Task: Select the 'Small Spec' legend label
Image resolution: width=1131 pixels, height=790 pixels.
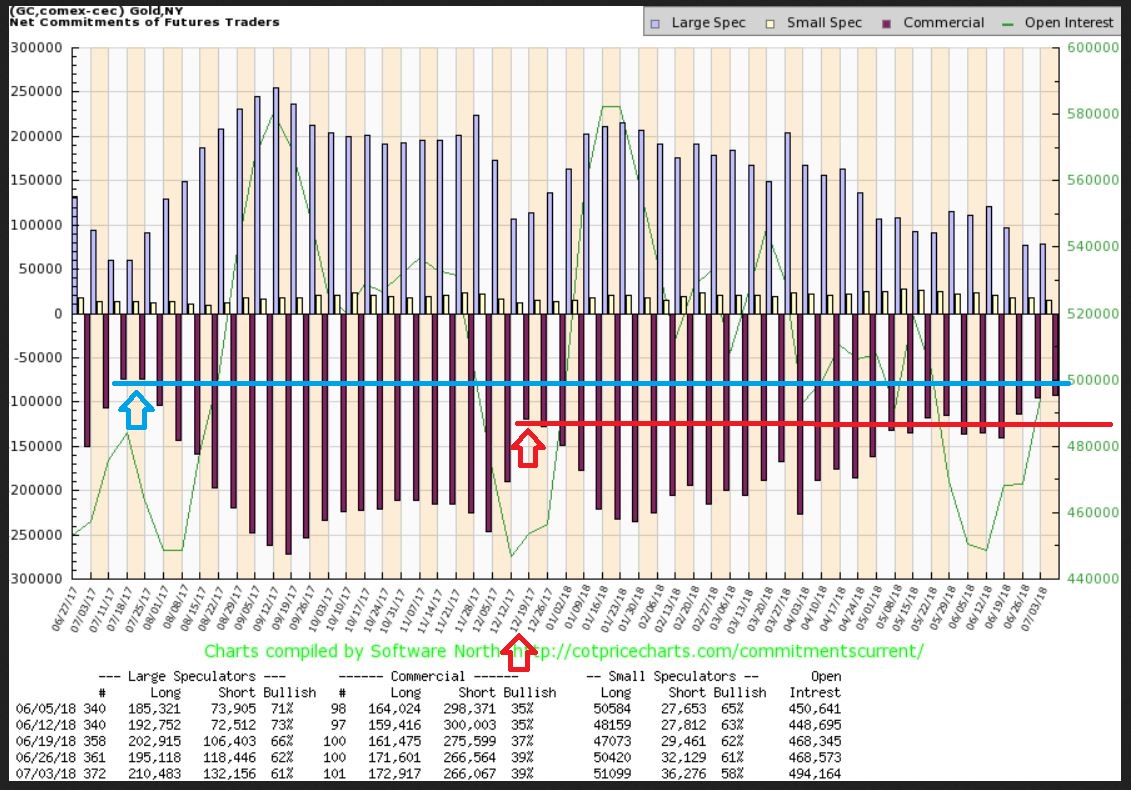Action: point(824,22)
